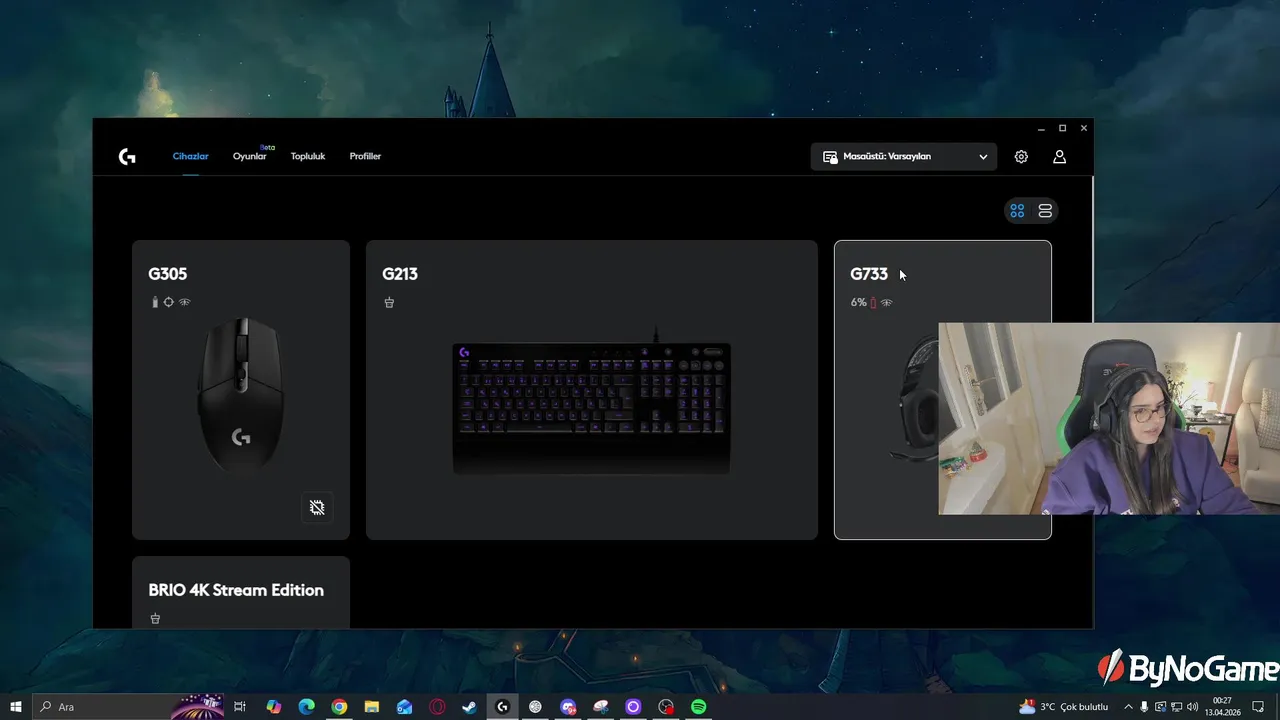1280x720 pixels.
Task: Expand hidden system tray icons chevron
Action: [x=1129, y=707]
